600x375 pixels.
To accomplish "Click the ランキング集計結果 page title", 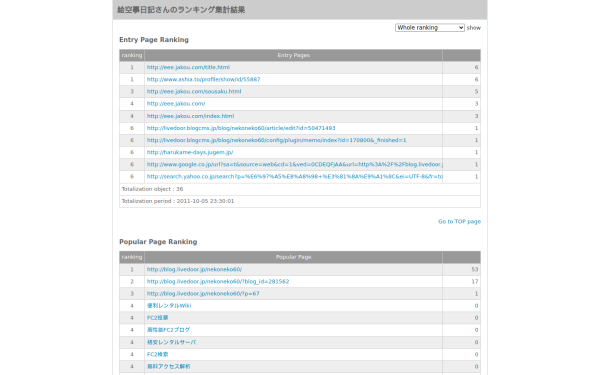I will 181,10.
